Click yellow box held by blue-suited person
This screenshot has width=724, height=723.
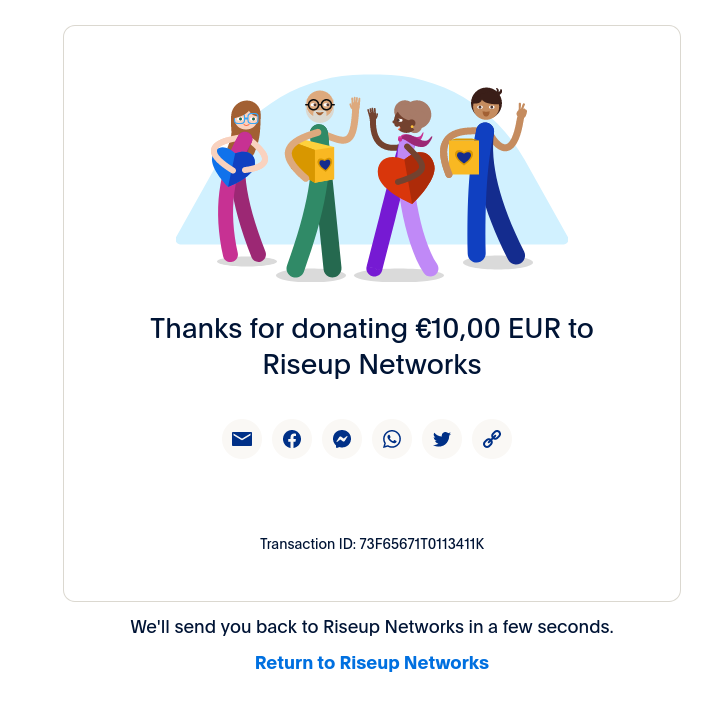click(464, 157)
